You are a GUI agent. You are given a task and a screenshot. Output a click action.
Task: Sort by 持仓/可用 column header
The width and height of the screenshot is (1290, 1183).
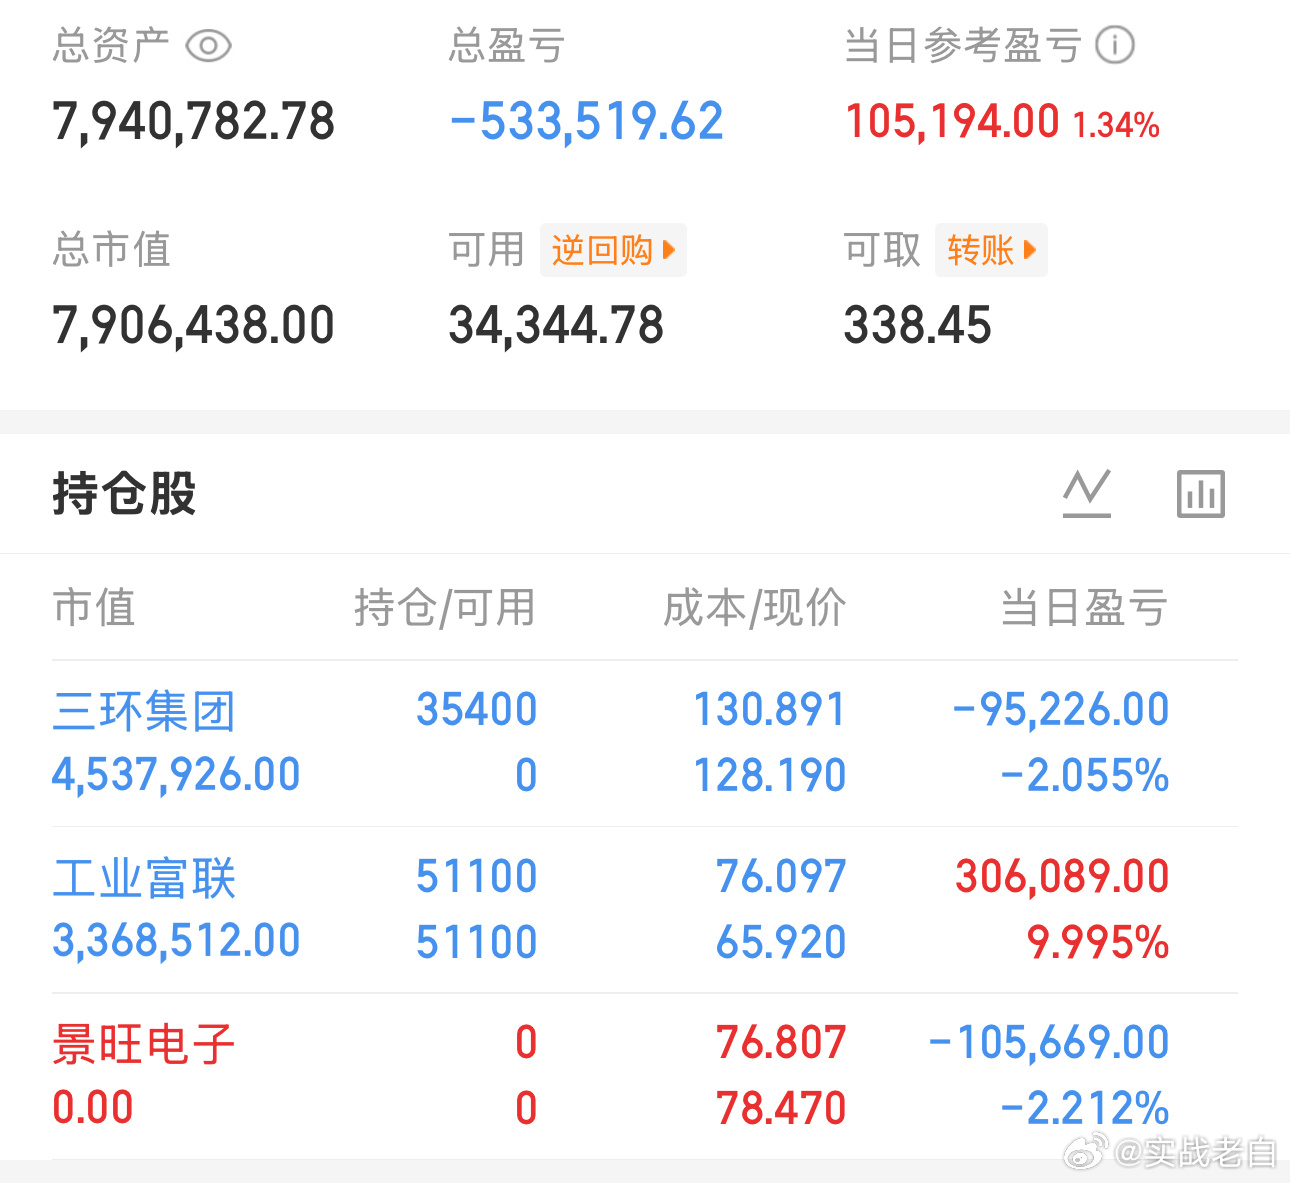click(x=445, y=607)
